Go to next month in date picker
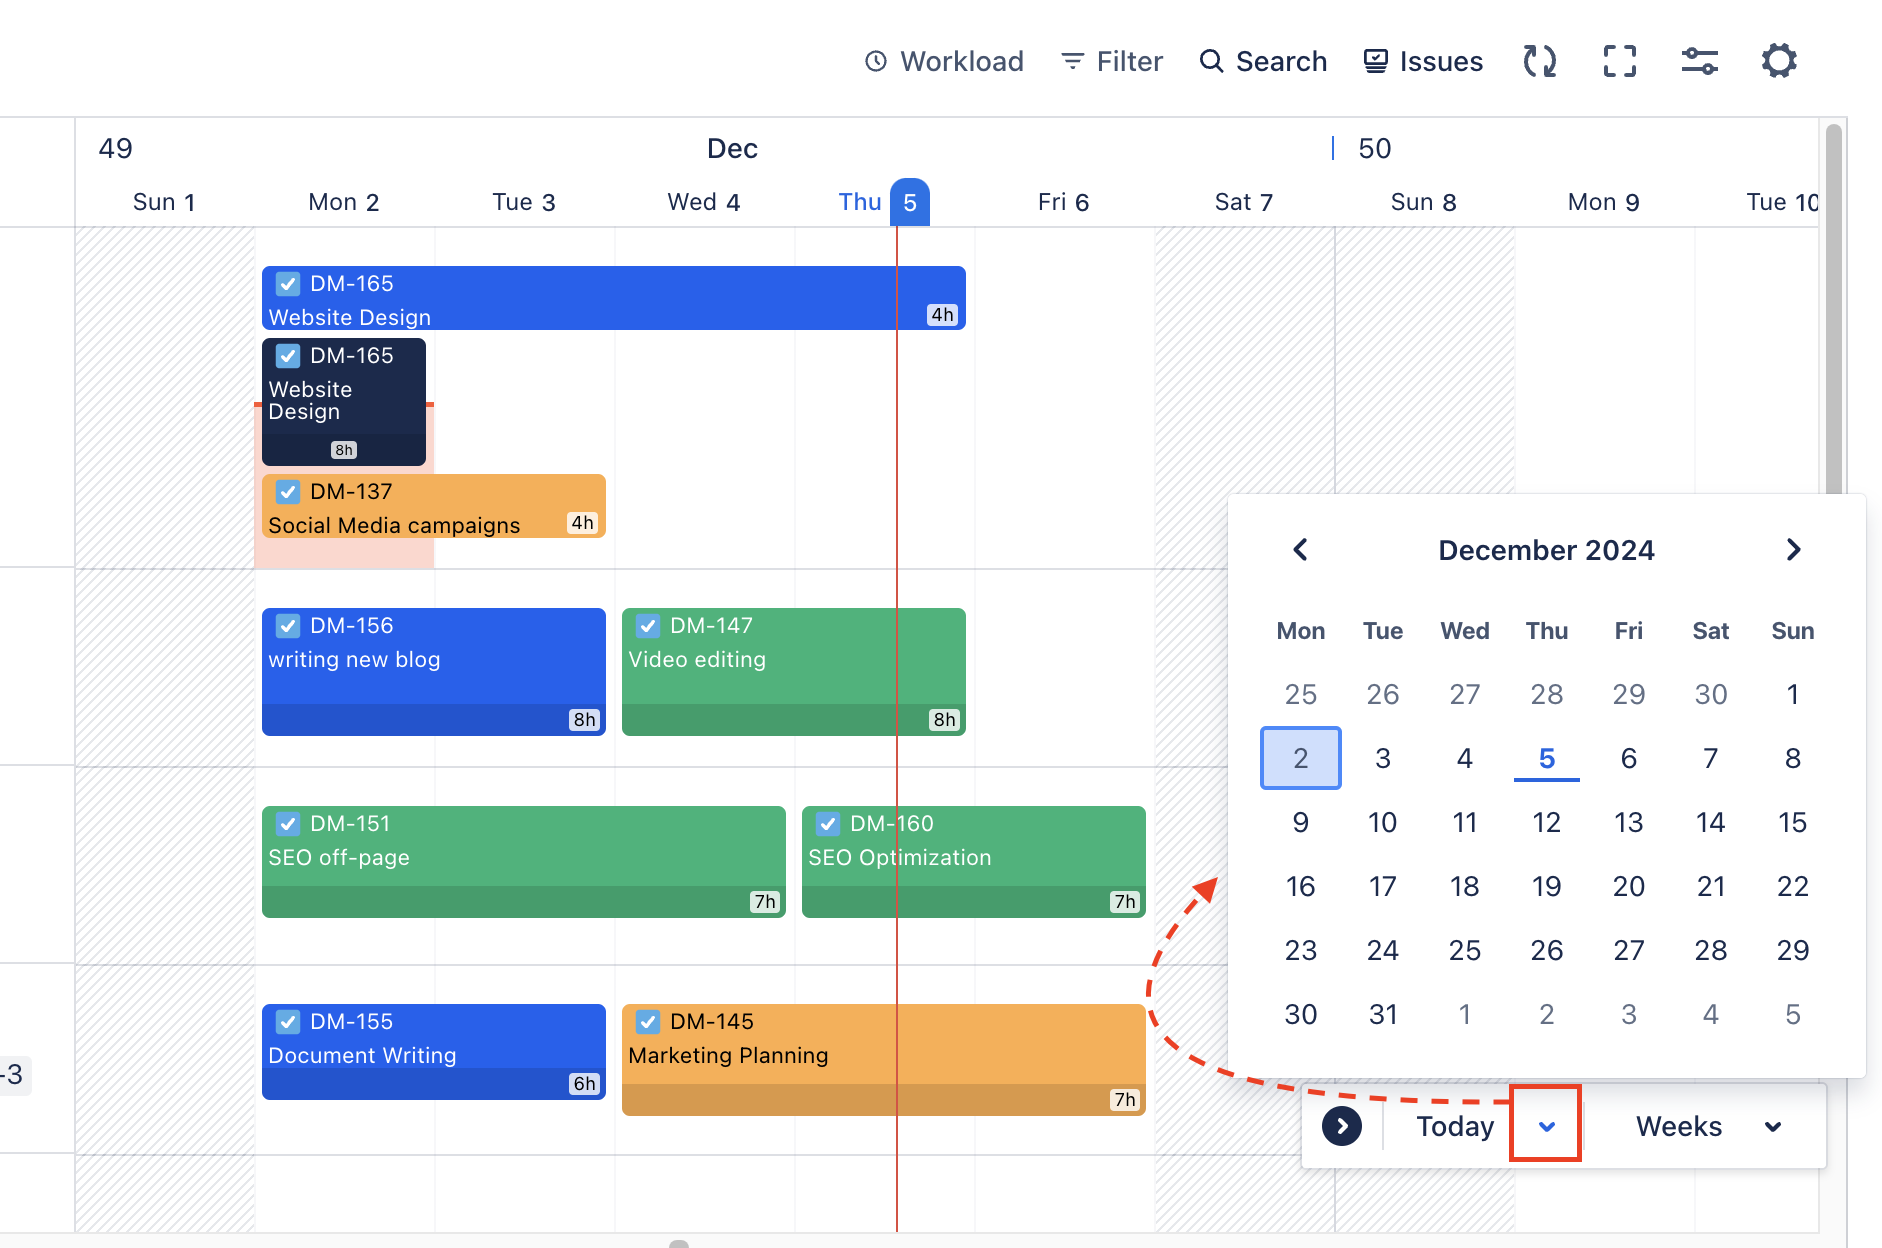1882x1248 pixels. (1793, 550)
